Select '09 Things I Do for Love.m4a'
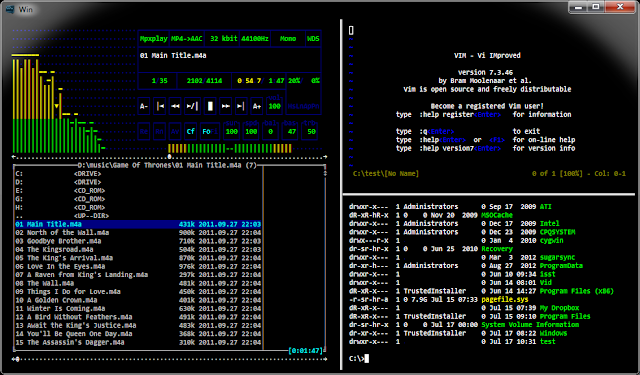Image resolution: width=640 pixels, height=375 pixels. 138,292
